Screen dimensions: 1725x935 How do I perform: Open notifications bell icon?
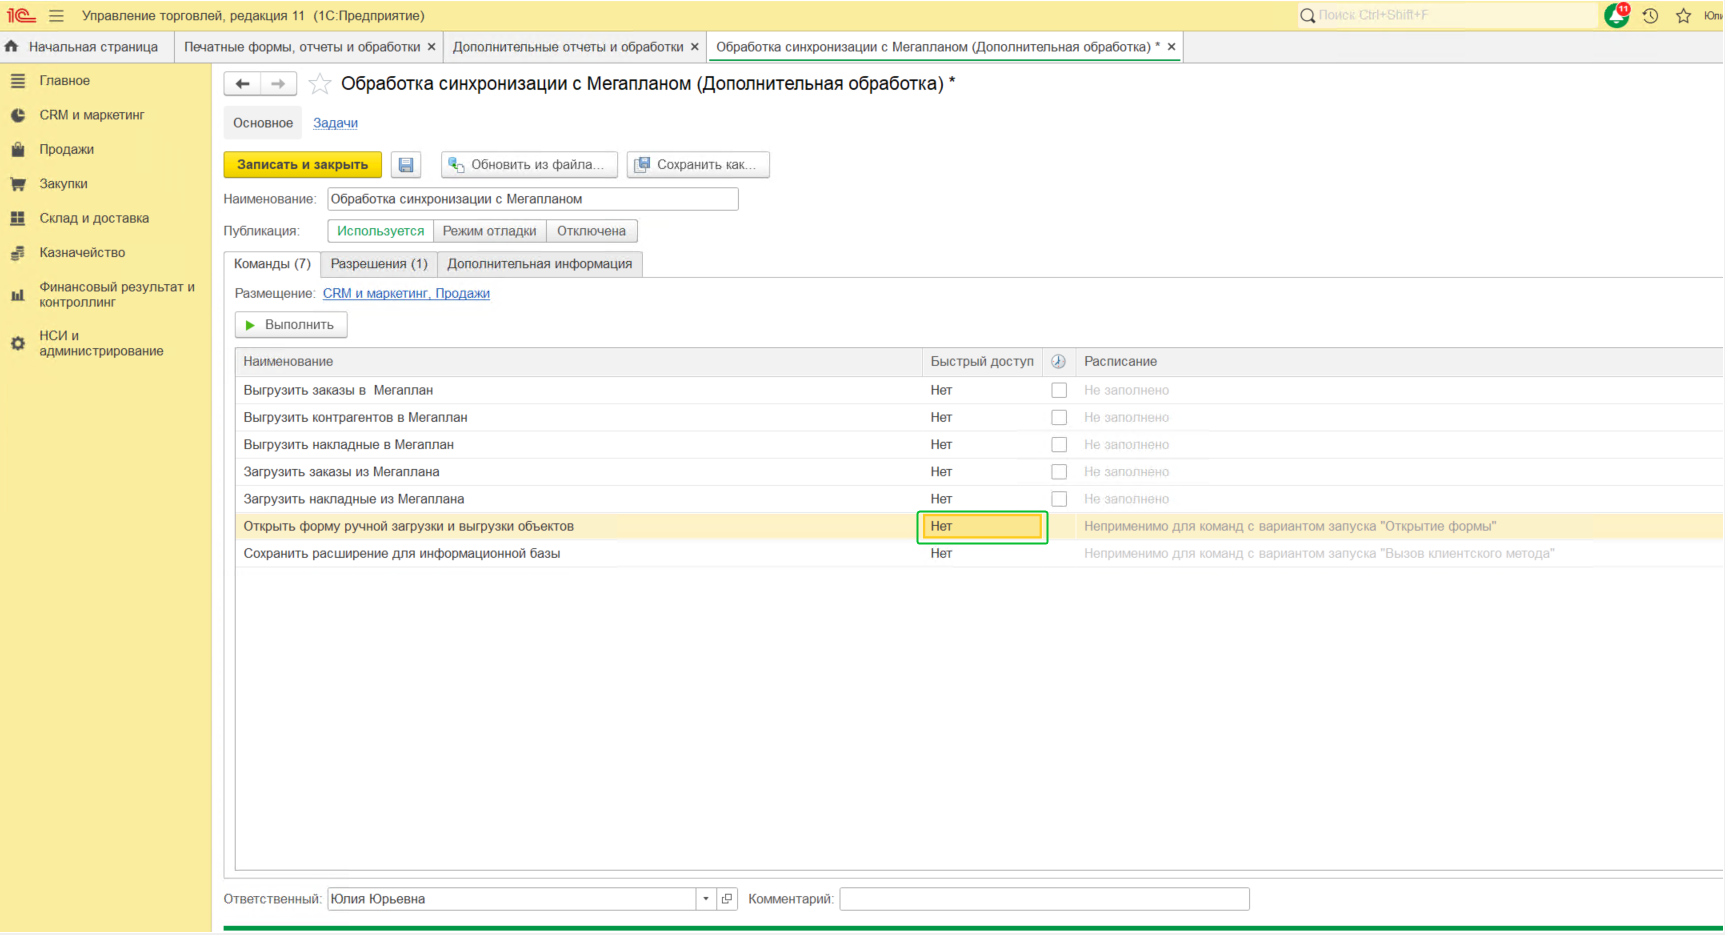click(x=1616, y=15)
